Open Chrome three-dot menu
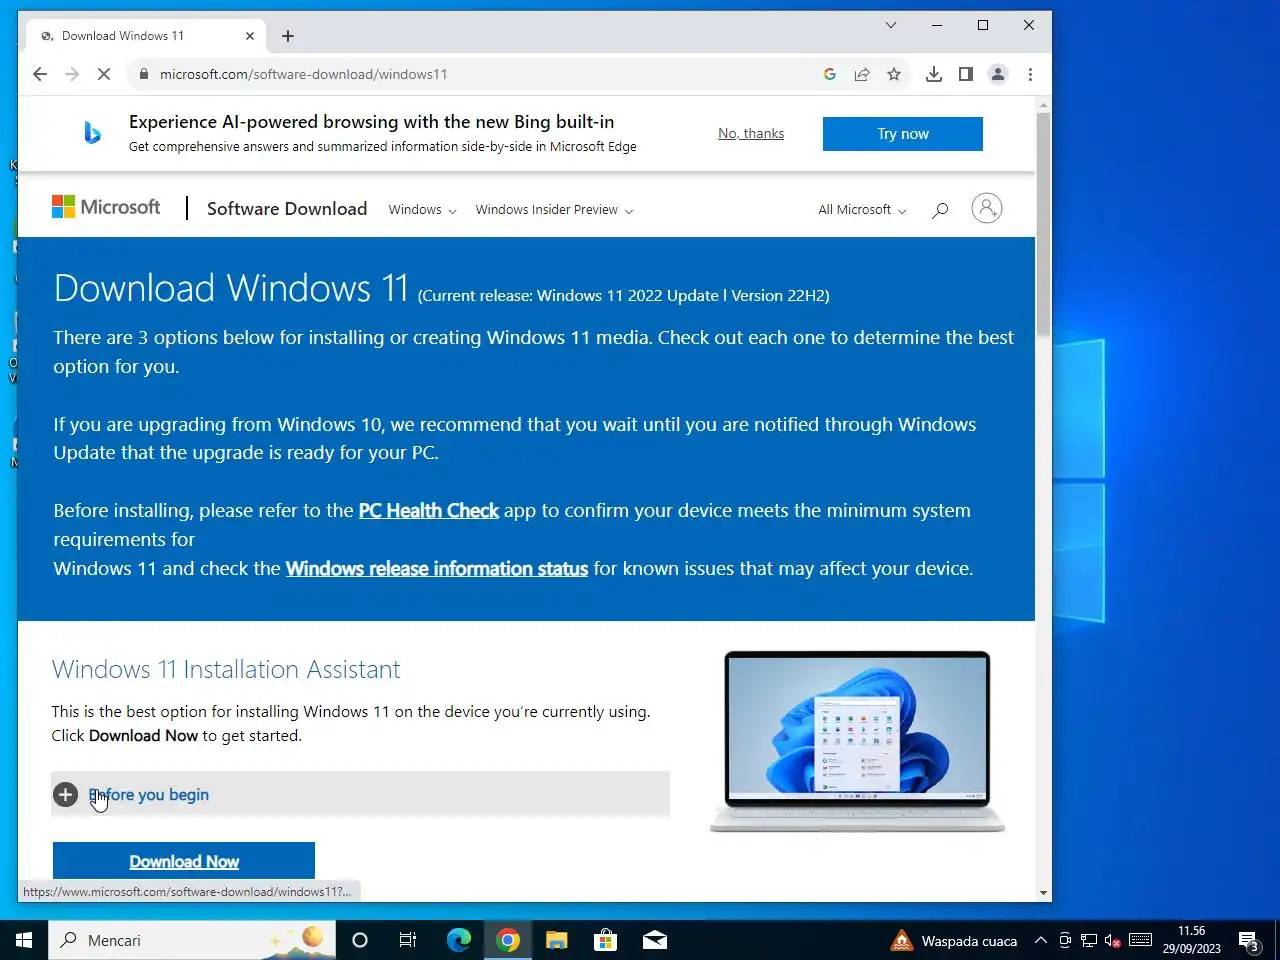The image size is (1280, 960). coord(1030,74)
